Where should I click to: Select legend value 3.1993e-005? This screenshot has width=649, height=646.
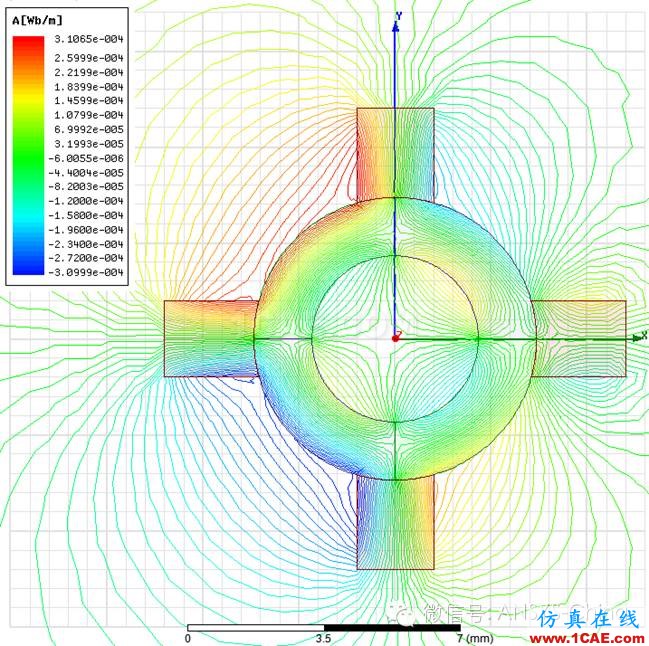pos(89,144)
